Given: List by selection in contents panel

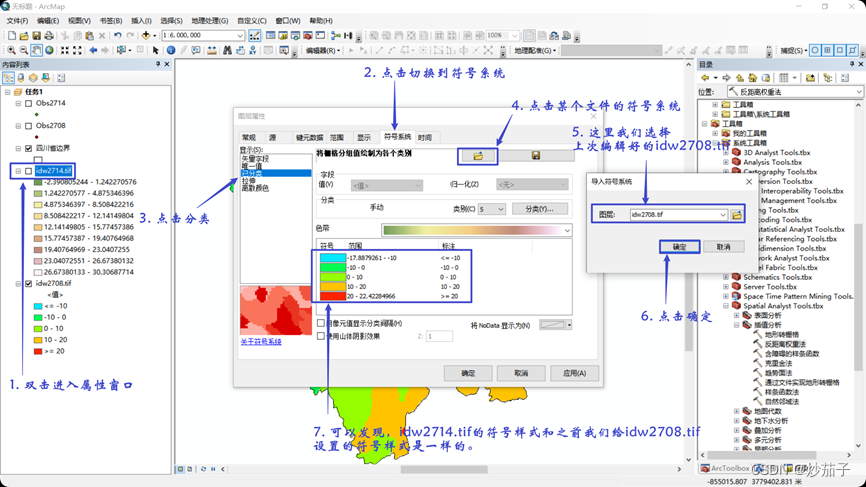Looking at the screenshot, I should 45,78.
